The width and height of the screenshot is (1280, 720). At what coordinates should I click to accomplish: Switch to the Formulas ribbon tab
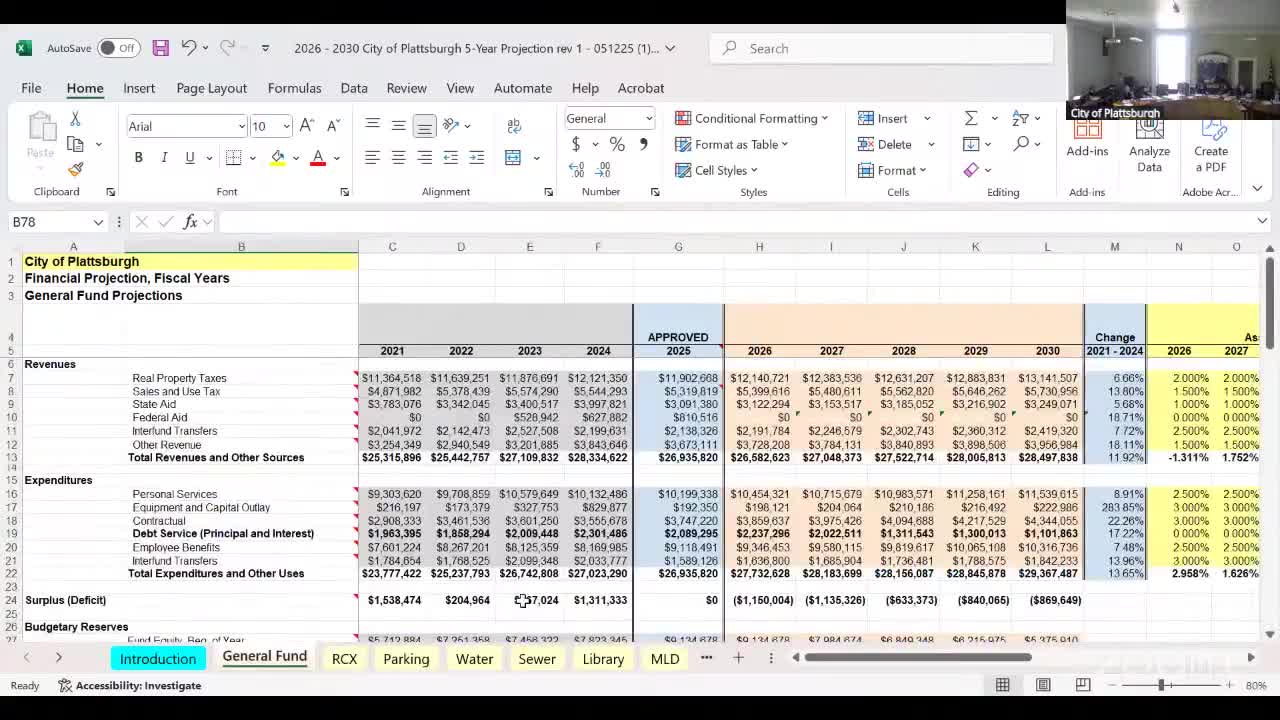pos(294,88)
